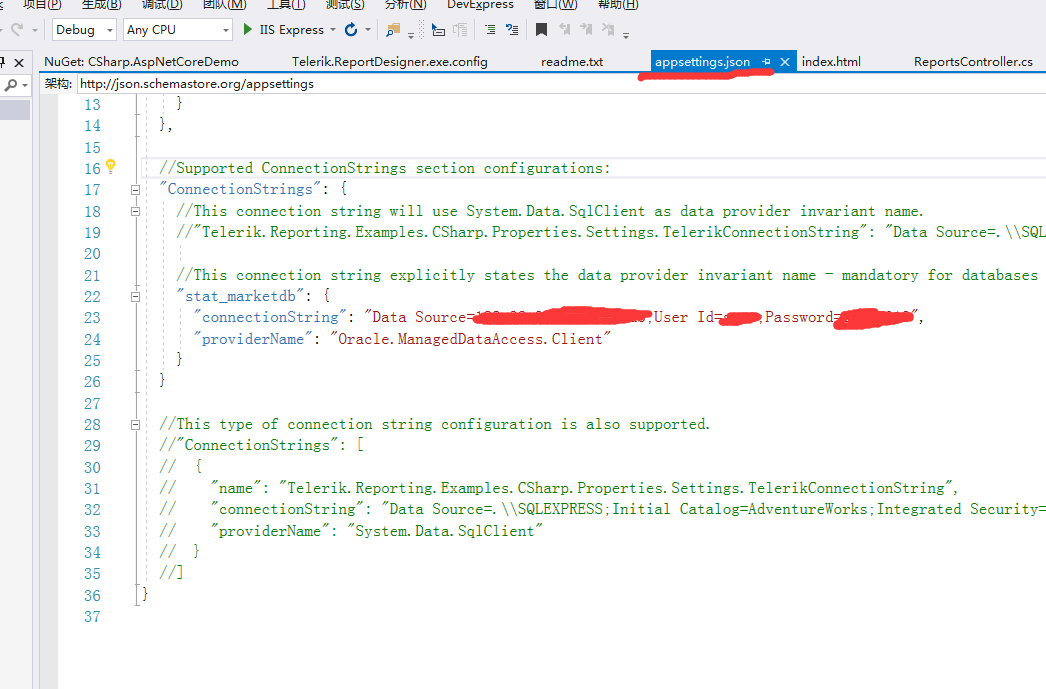This screenshot has height=689, width=1046.
Task: Click the "connectionString" key on line 23
Action: [x=270, y=317]
